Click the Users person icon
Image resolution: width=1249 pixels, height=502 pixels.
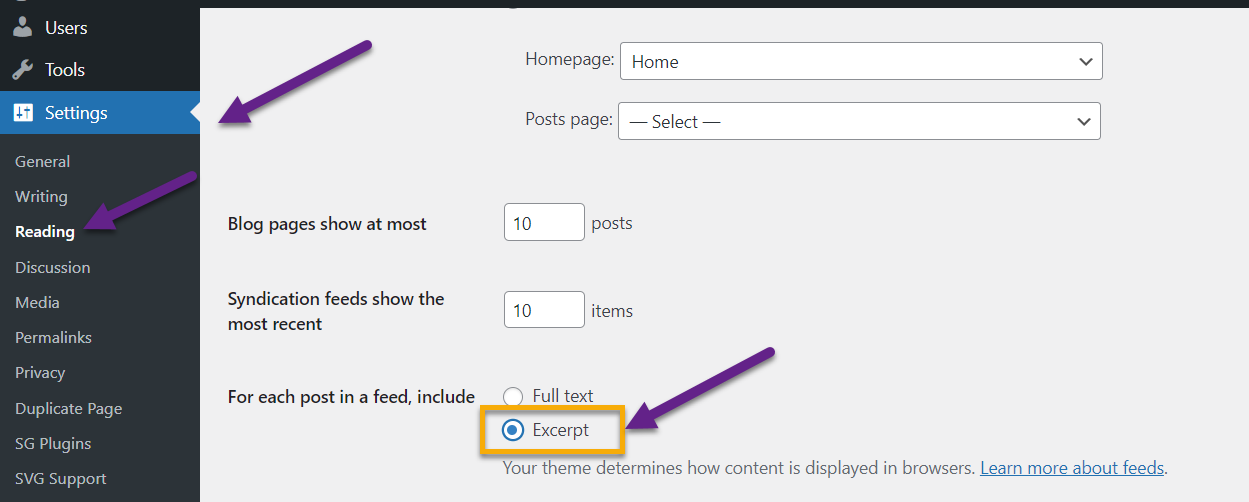[22, 28]
